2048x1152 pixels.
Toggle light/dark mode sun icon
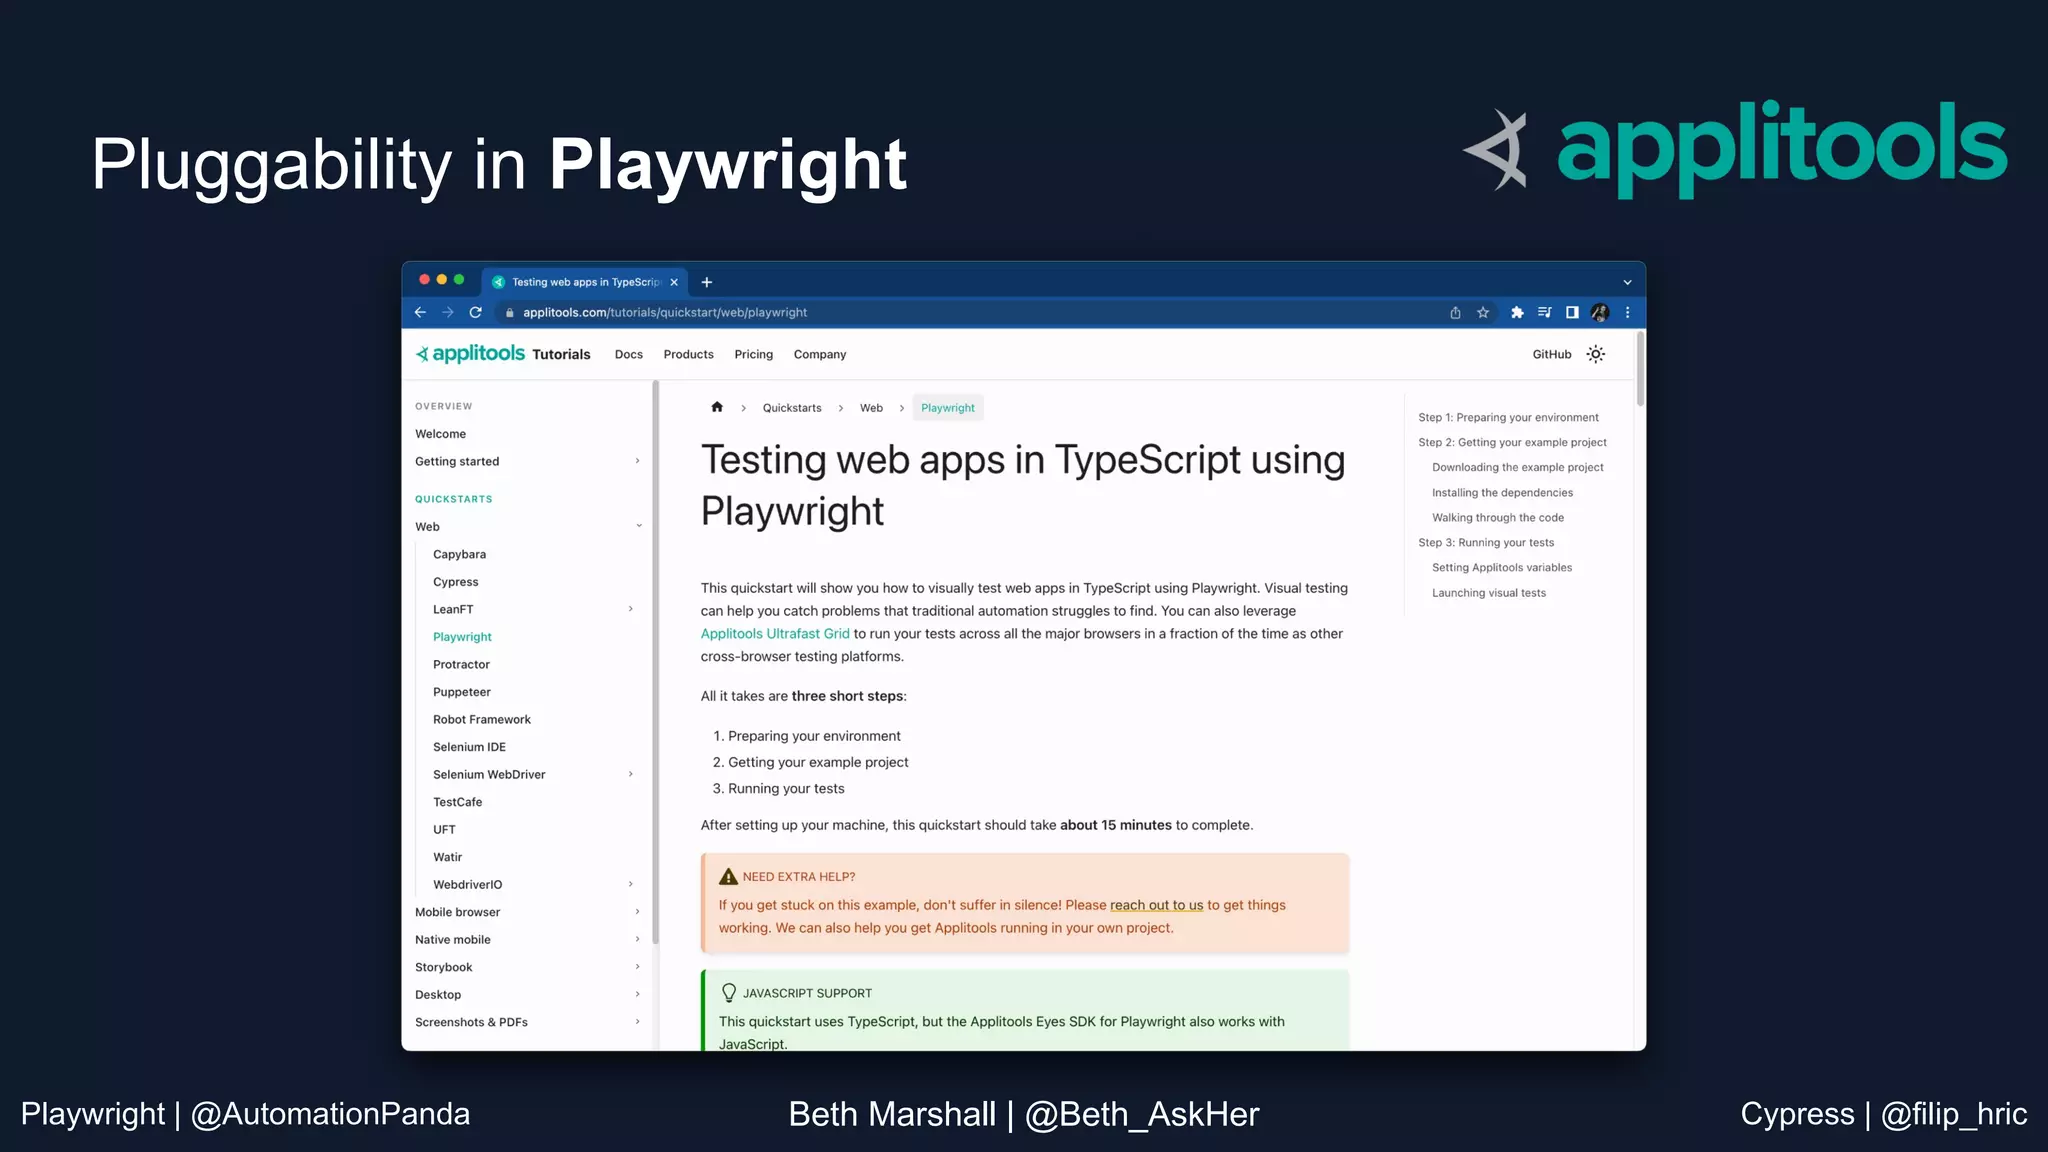[x=1596, y=354]
